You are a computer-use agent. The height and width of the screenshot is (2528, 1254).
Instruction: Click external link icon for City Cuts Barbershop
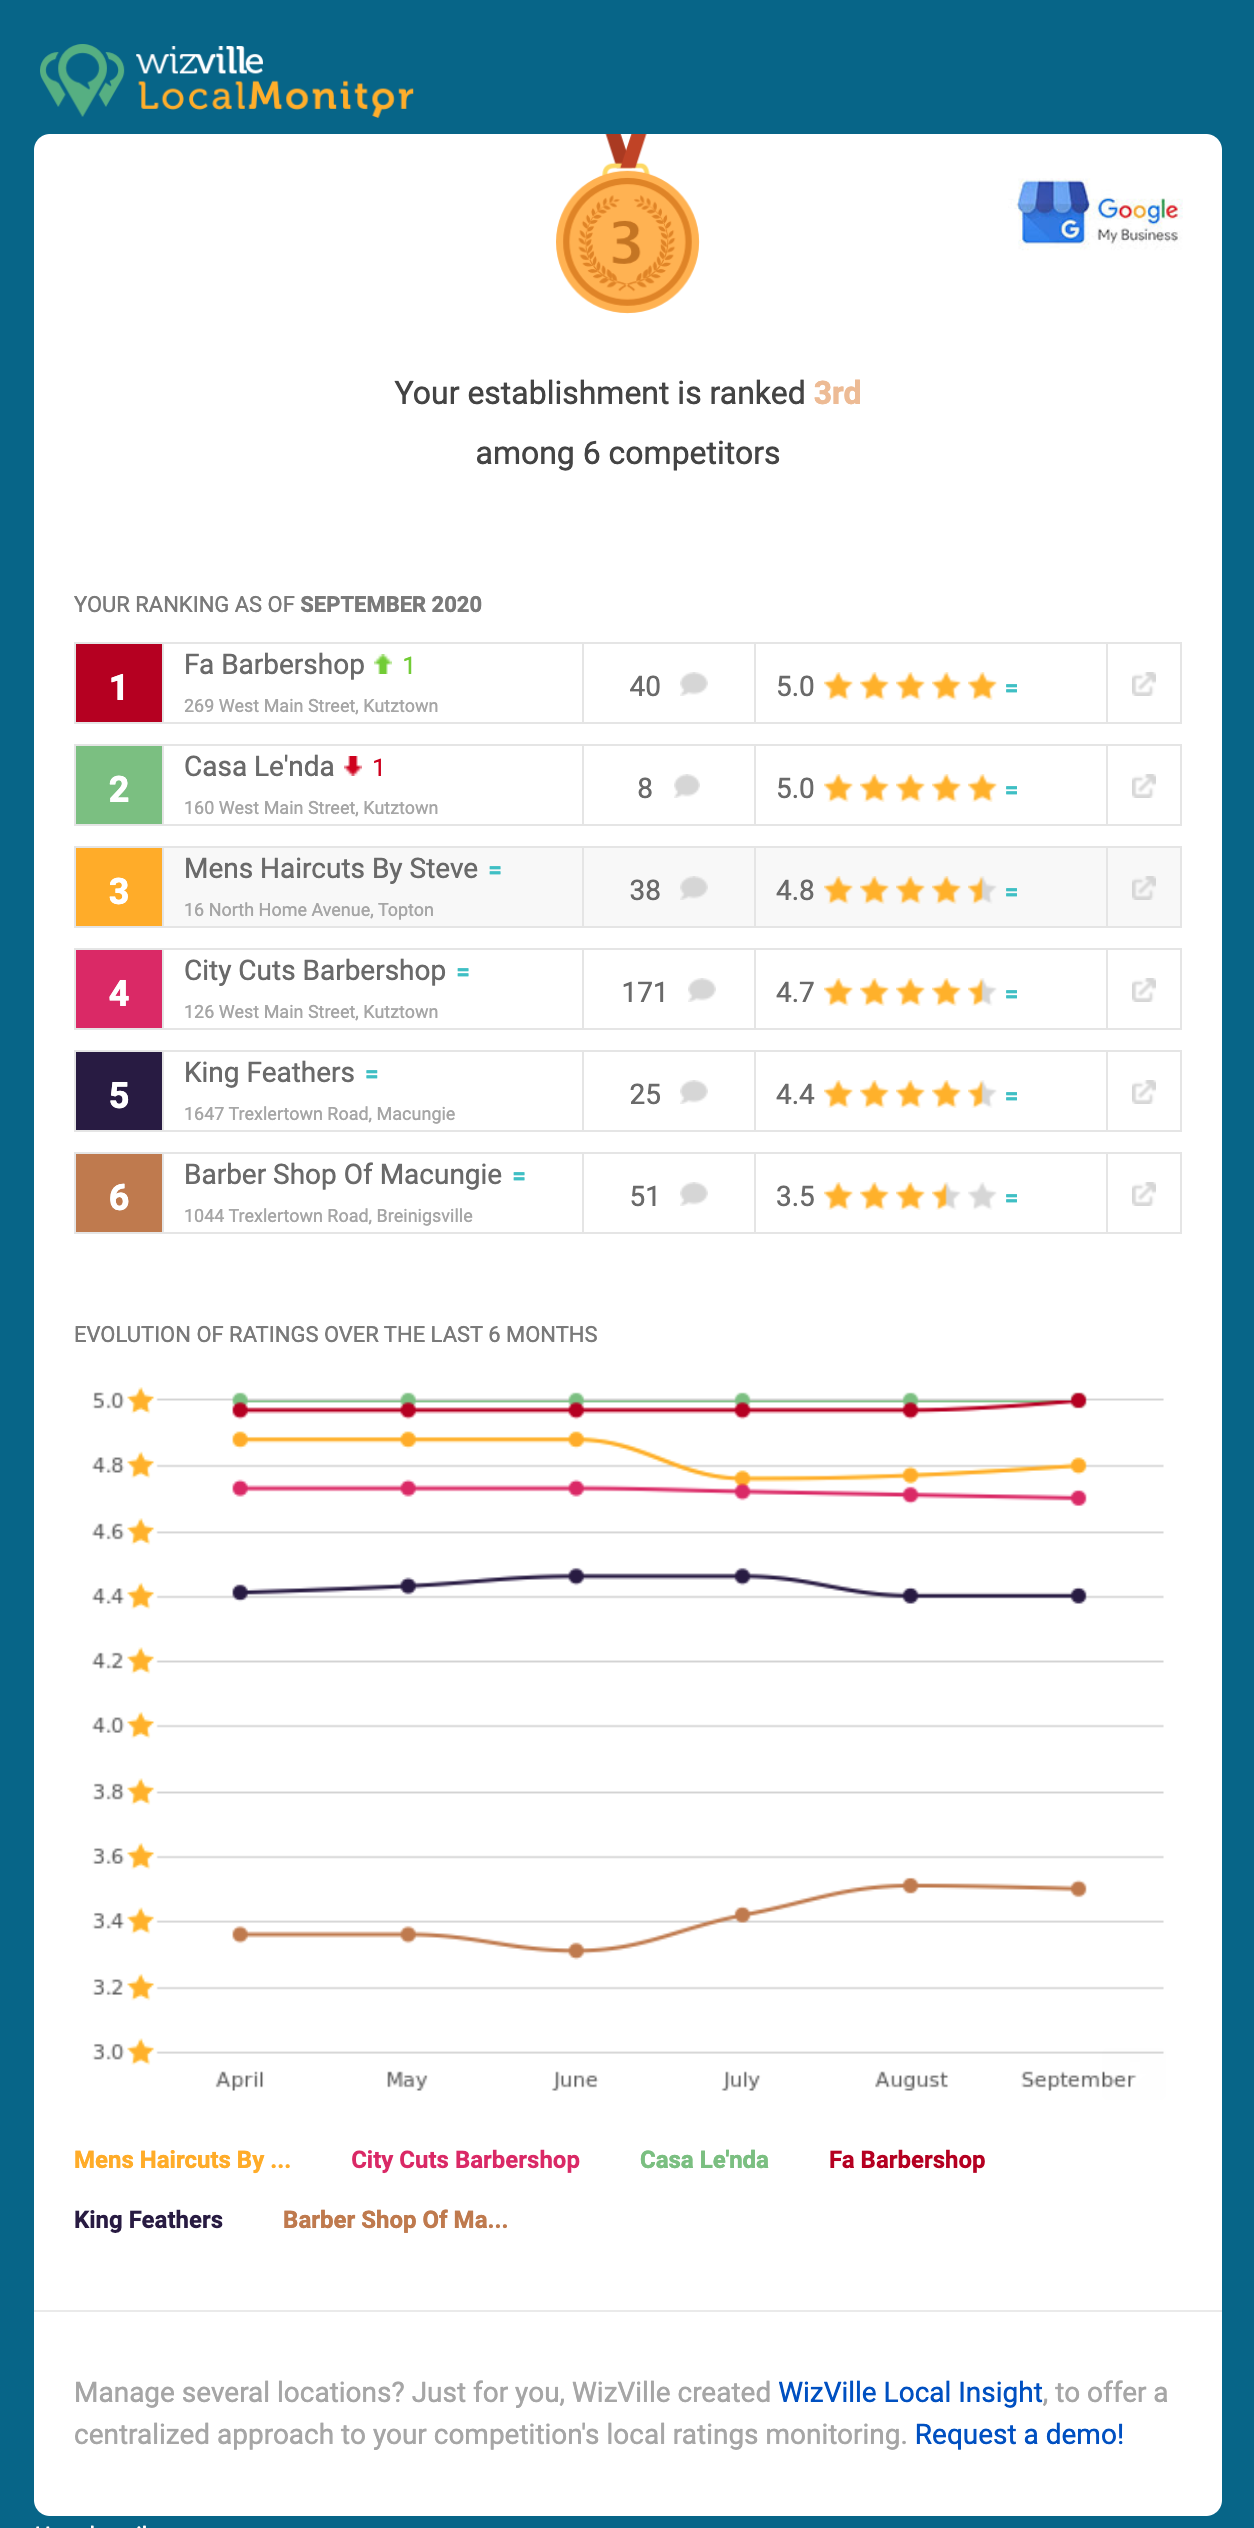click(x=1143, y=991)
